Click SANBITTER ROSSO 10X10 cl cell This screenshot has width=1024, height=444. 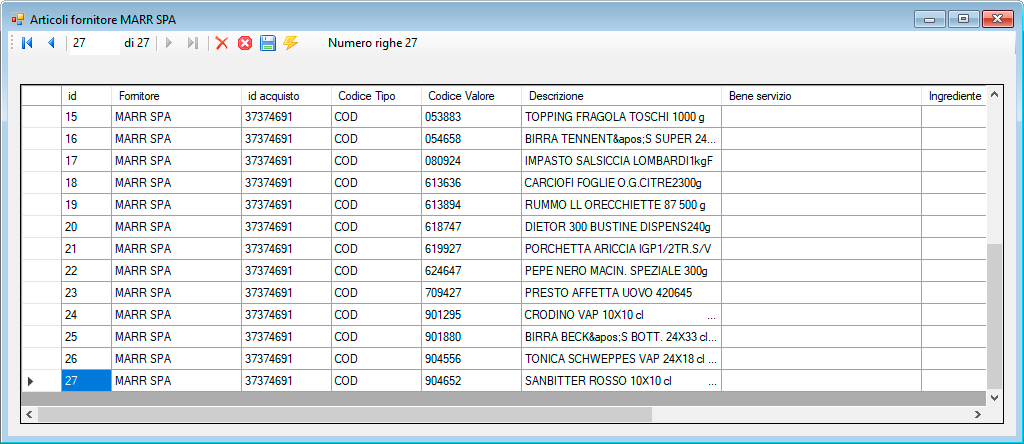pyautogui.click(x=621, y=381)
